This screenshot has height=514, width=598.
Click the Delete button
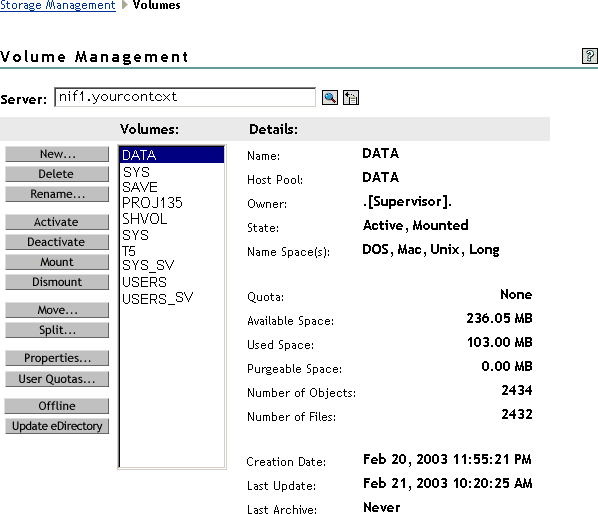click(x=57, y=174)
